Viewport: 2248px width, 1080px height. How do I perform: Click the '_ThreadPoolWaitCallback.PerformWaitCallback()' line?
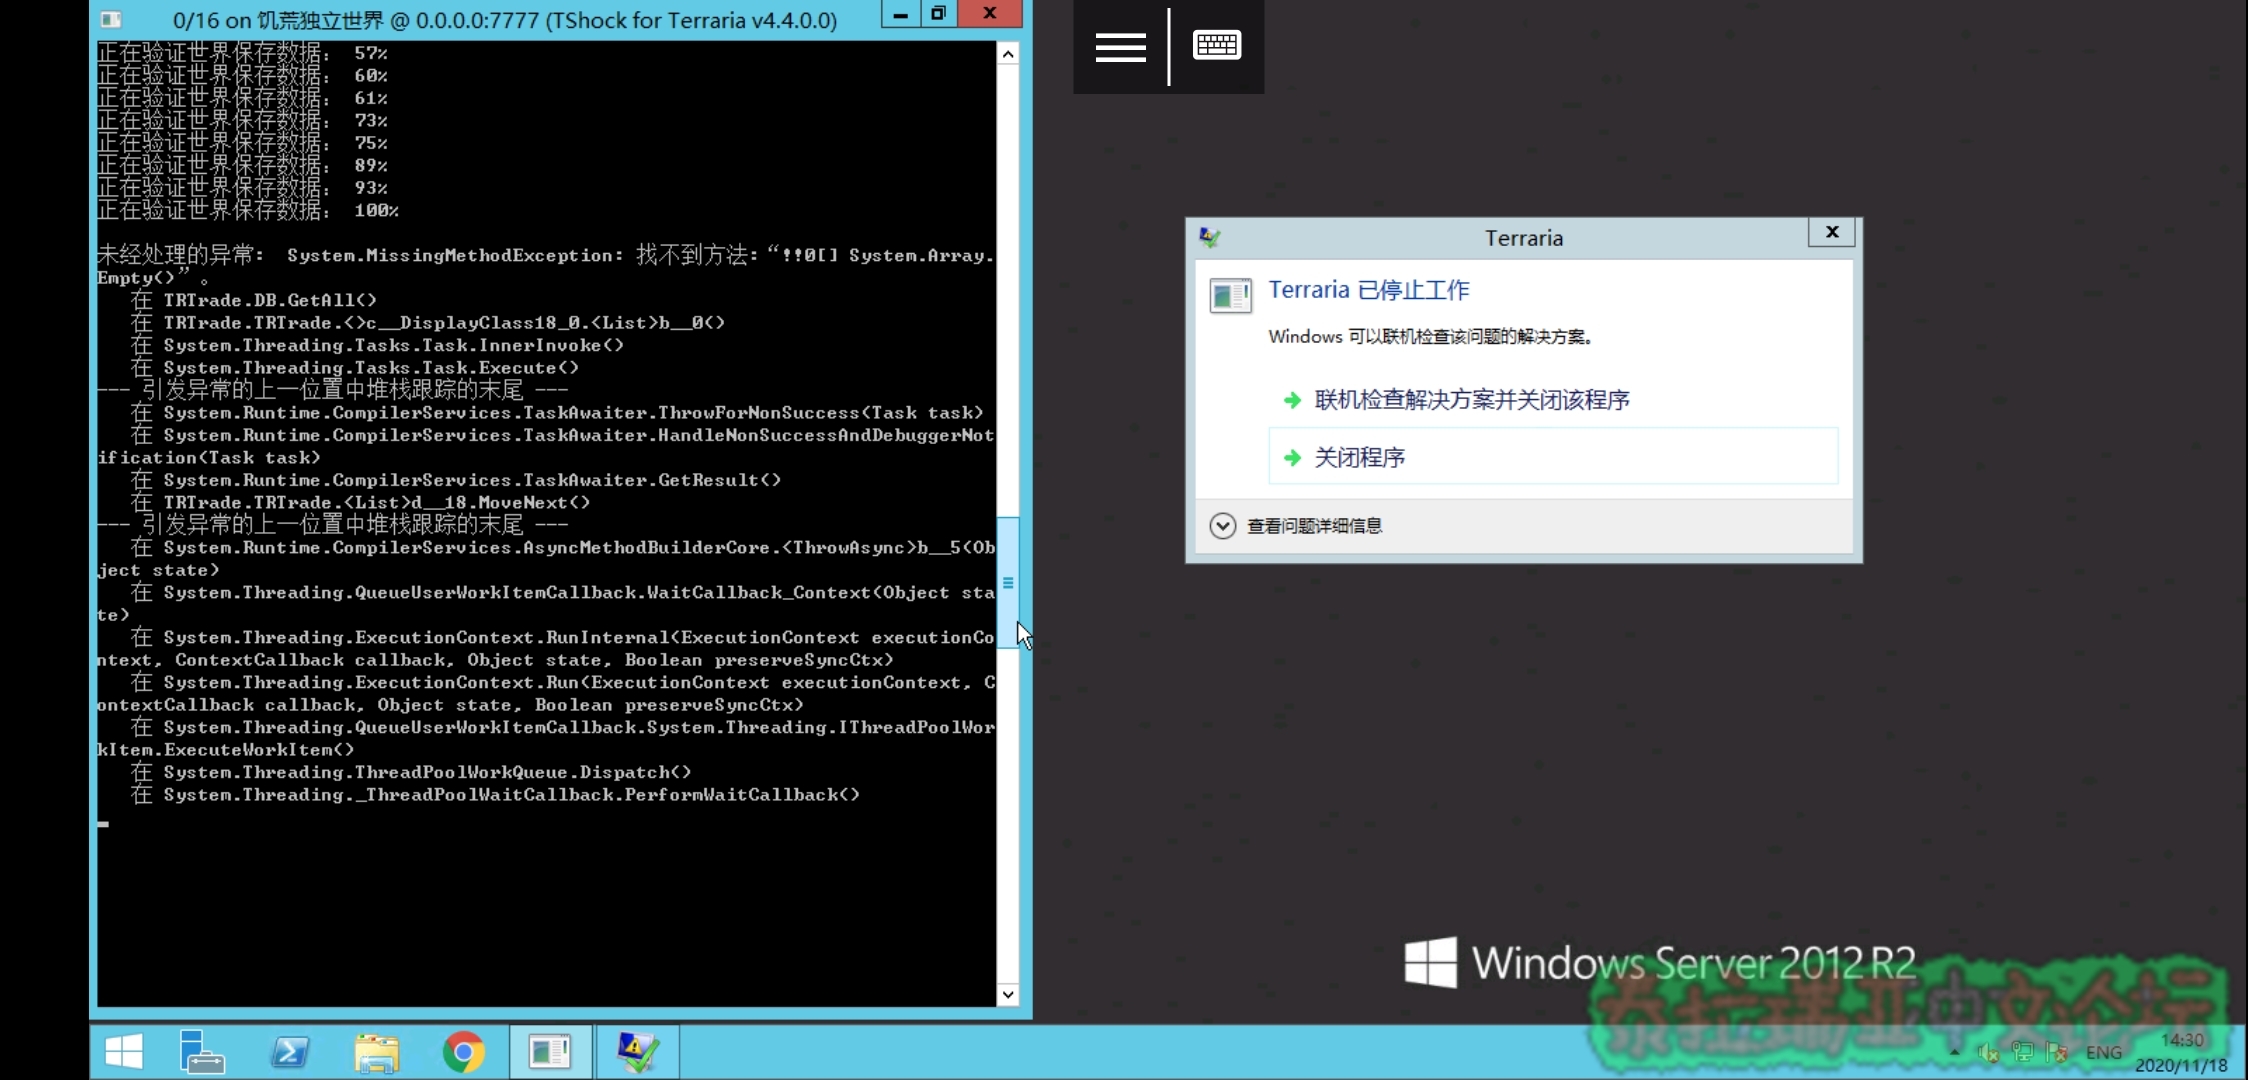[495, 795]
